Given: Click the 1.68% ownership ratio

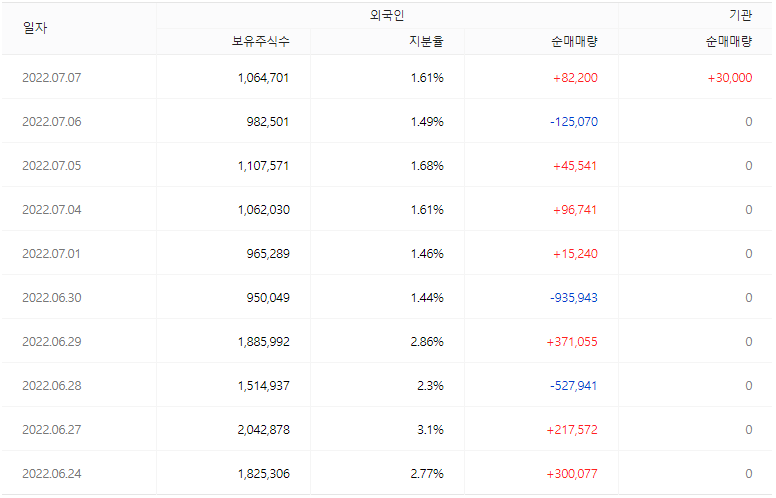Looking at the screenshot, I should click(x=427, y=166).
